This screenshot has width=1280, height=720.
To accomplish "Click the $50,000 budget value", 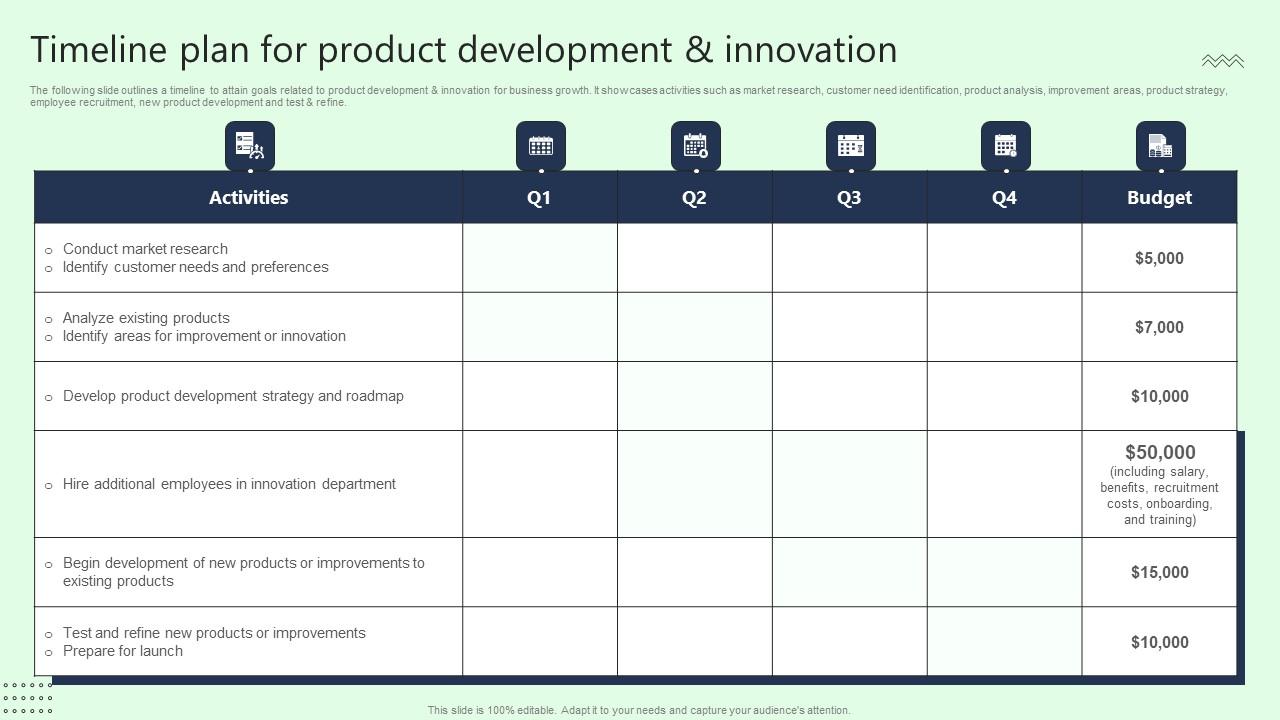I will pyautogui.click(x=1160, y=452).
